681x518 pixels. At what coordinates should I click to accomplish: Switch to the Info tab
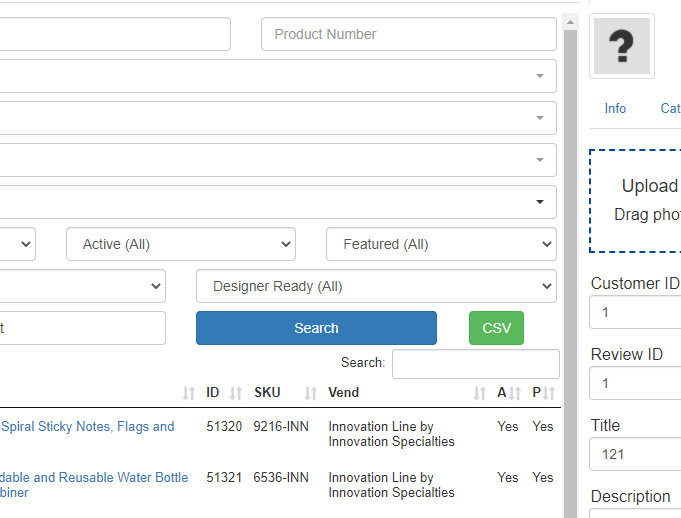tap(615, 108)
